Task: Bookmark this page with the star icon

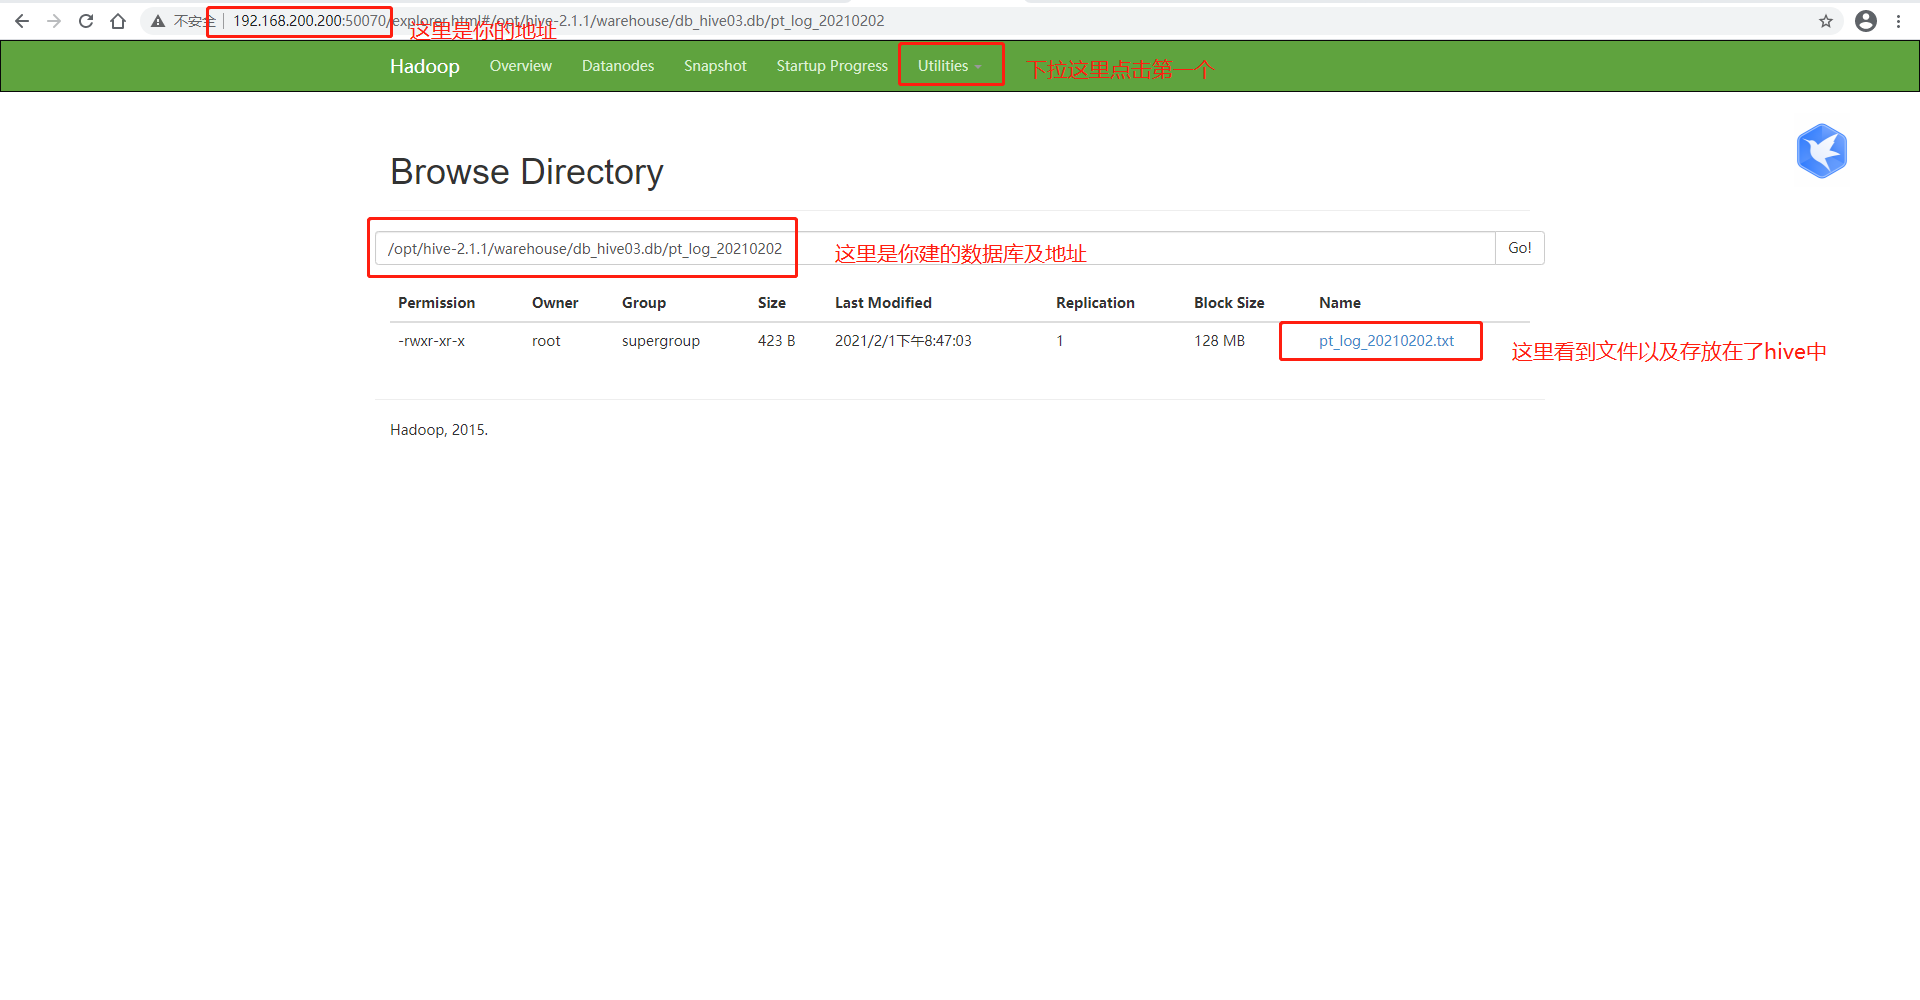Action: click(x=1826, y=21)
